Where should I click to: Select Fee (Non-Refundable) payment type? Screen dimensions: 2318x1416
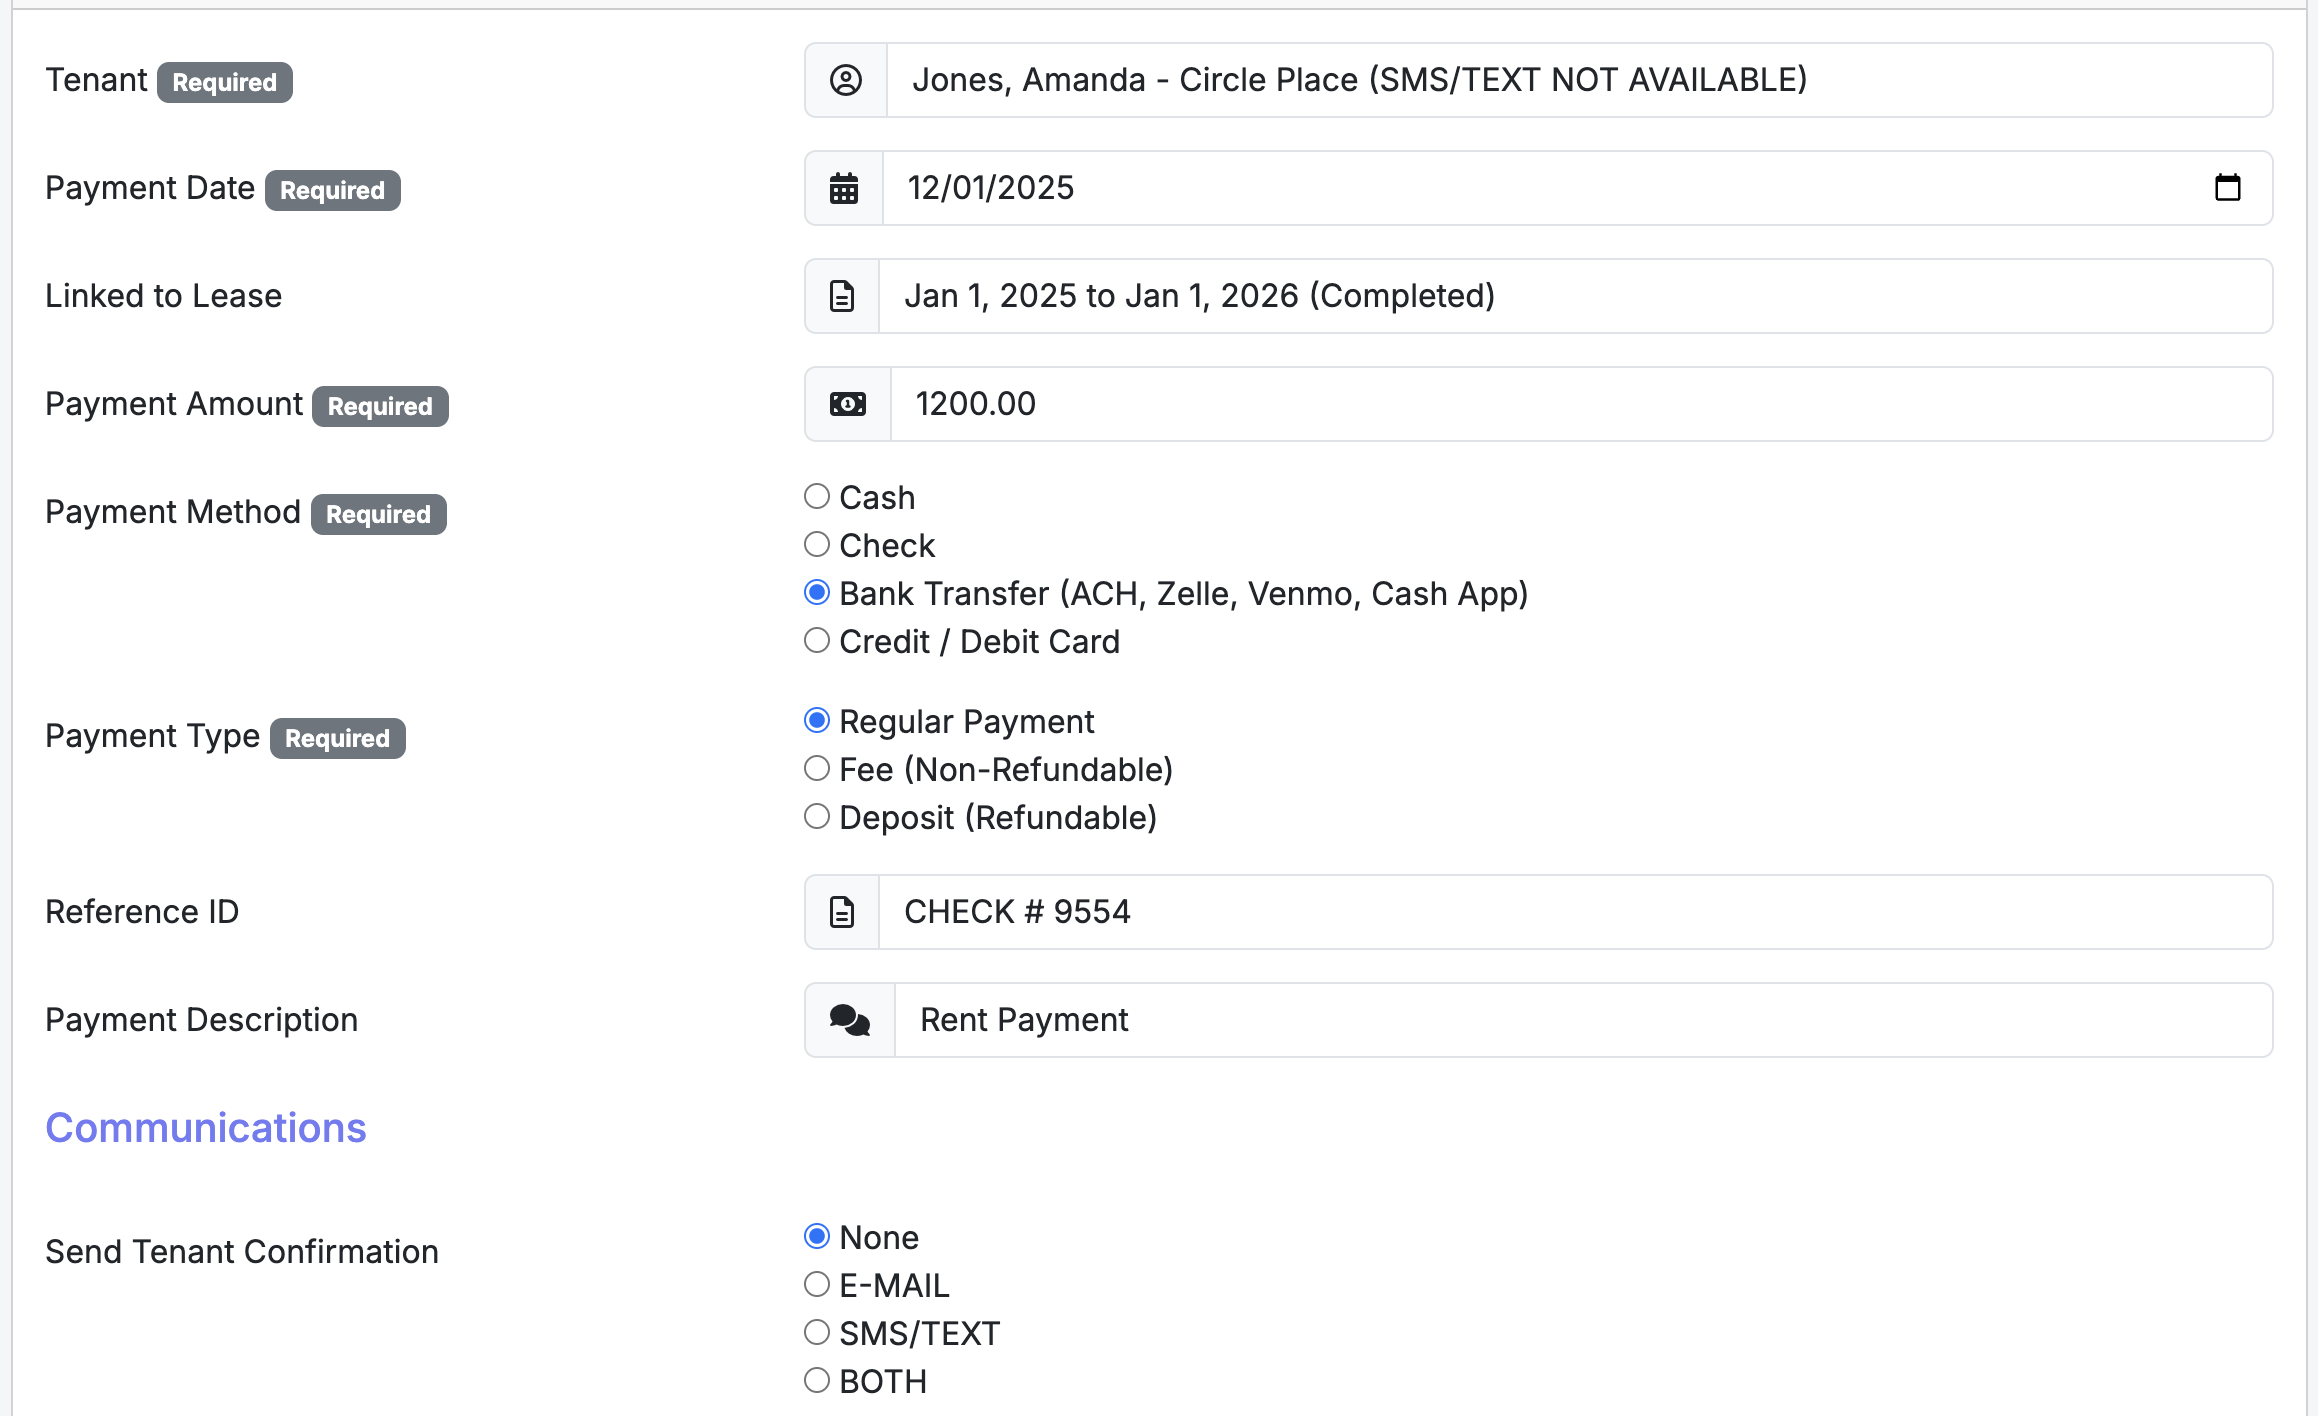pyautogui.click(x=817, y=769)
